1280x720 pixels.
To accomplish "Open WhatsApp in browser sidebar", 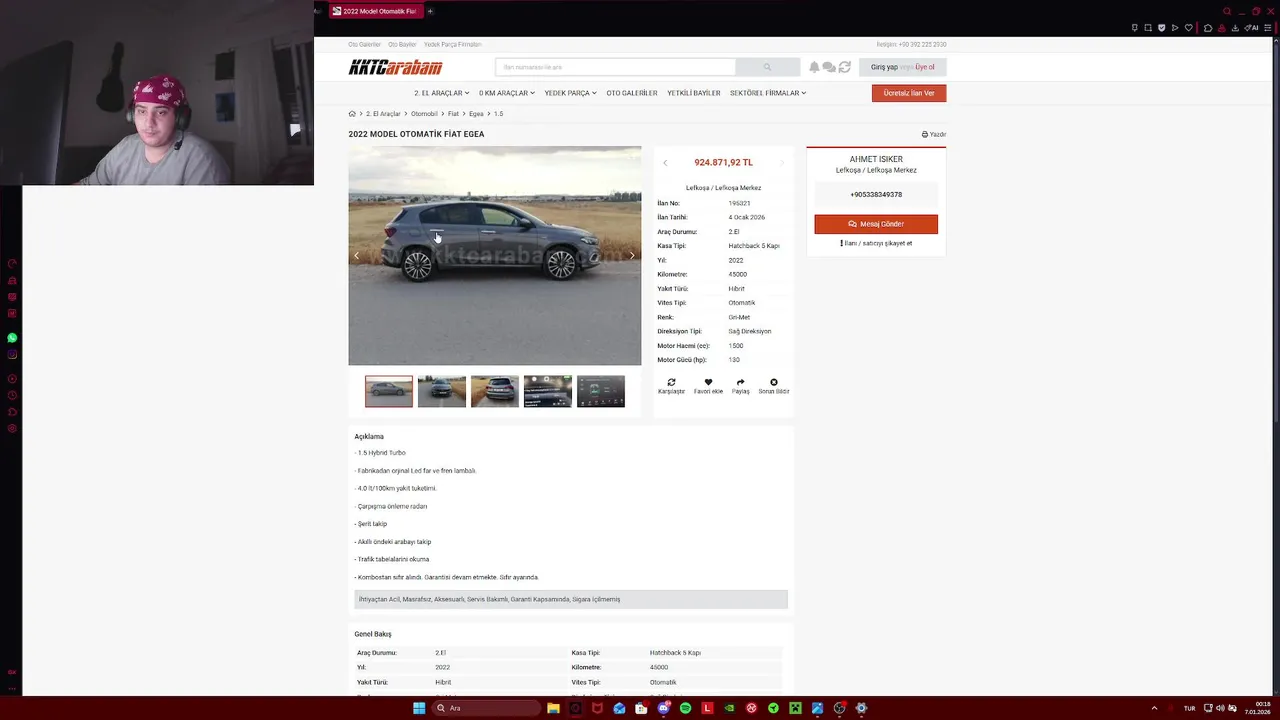I will click(x=12, y=338).
